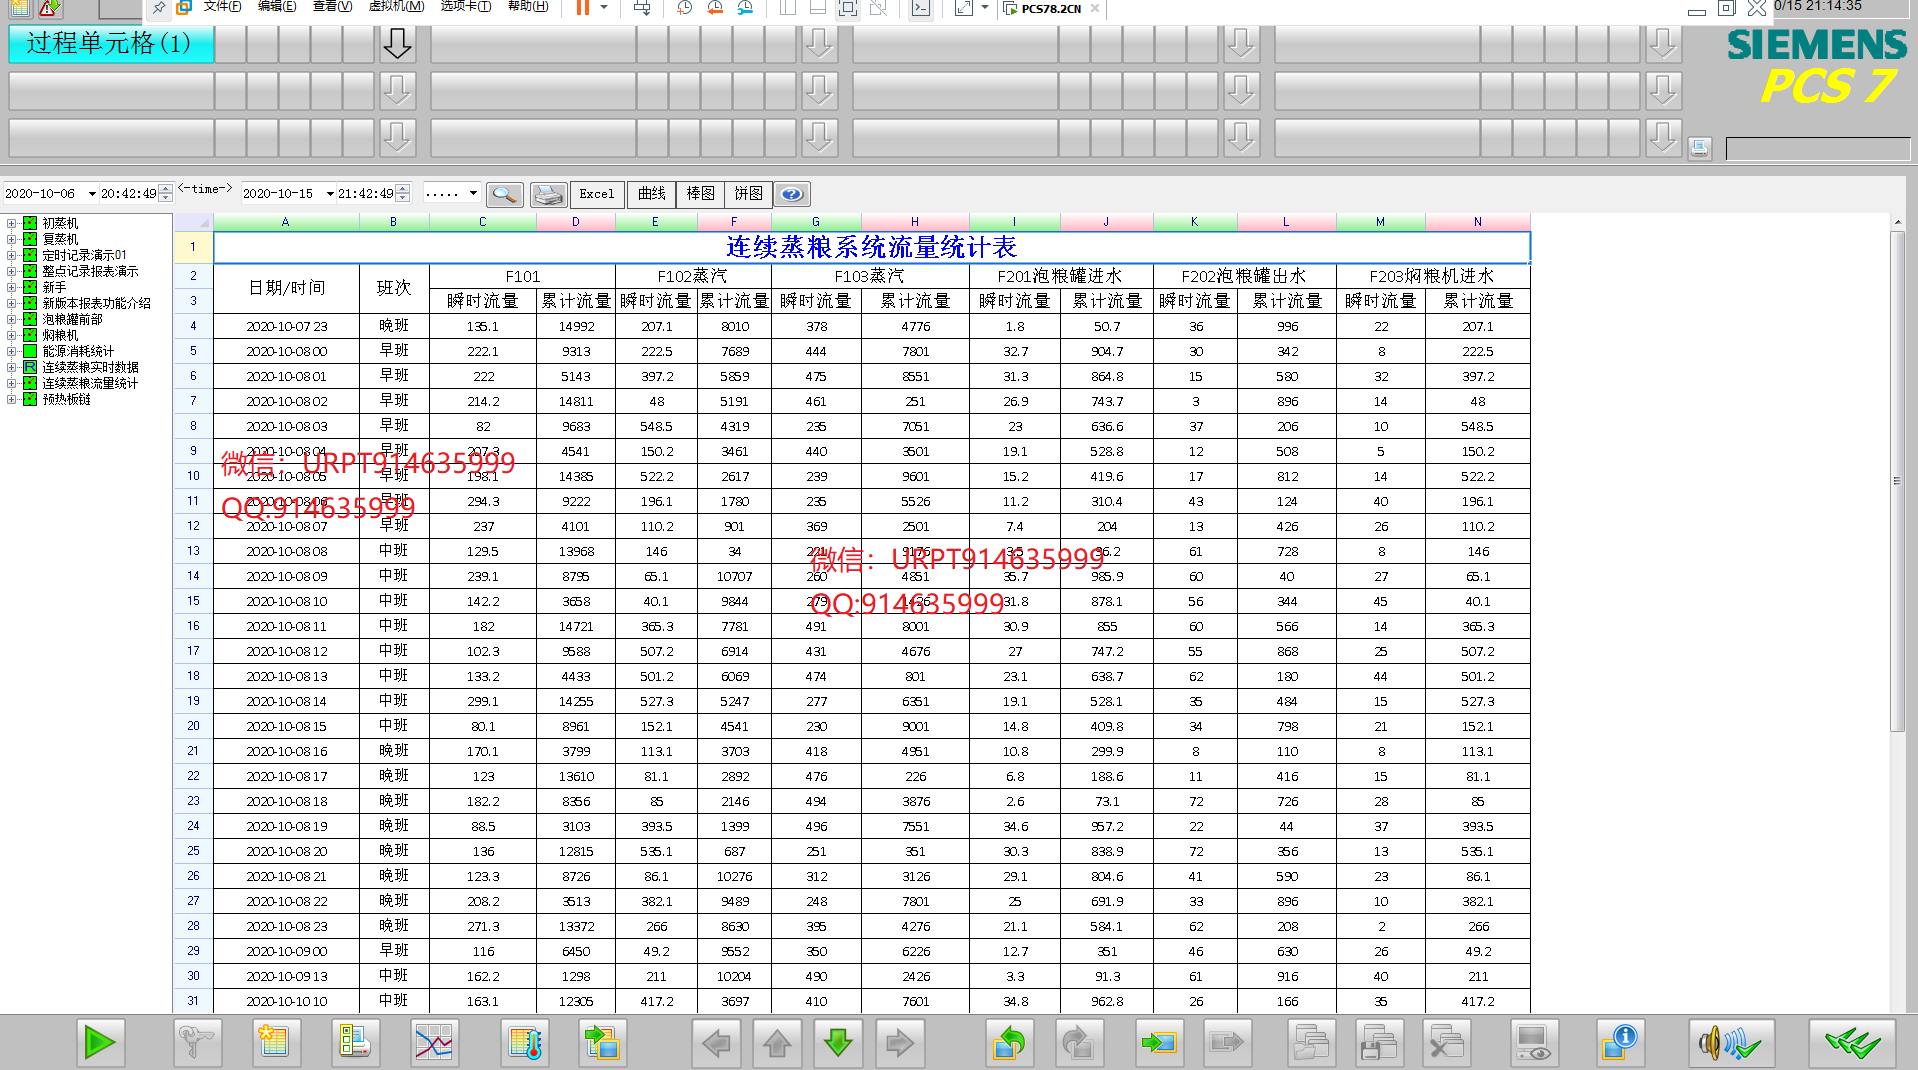
Task: Open the trend curve chart icon in bottom bar
Action: click(x=434, y=1043)
